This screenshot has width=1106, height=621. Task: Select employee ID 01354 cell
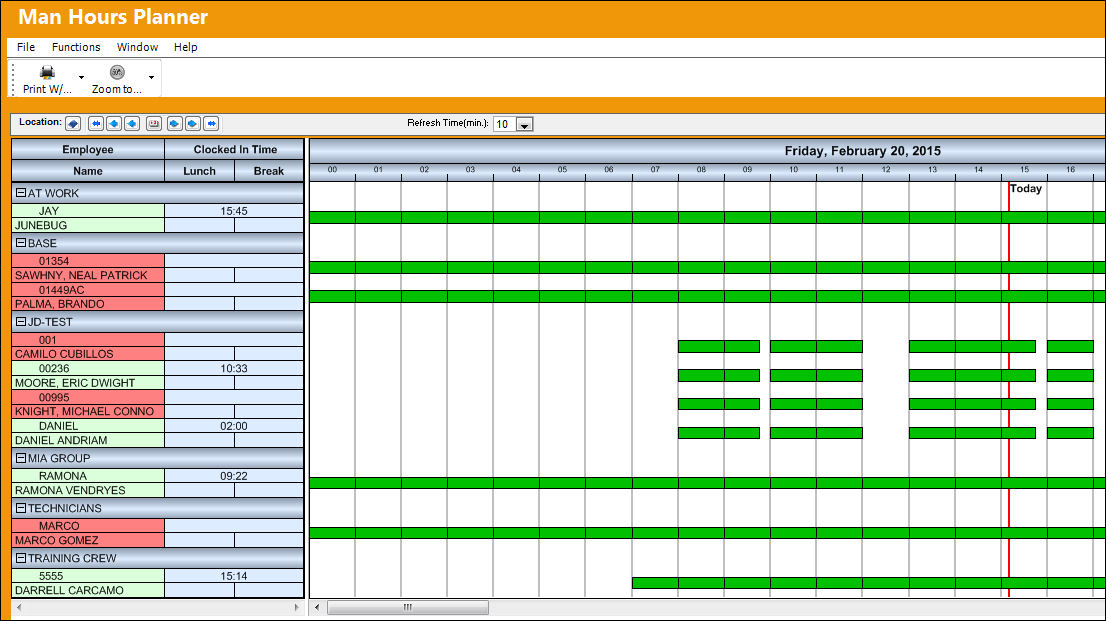(88, 261)
